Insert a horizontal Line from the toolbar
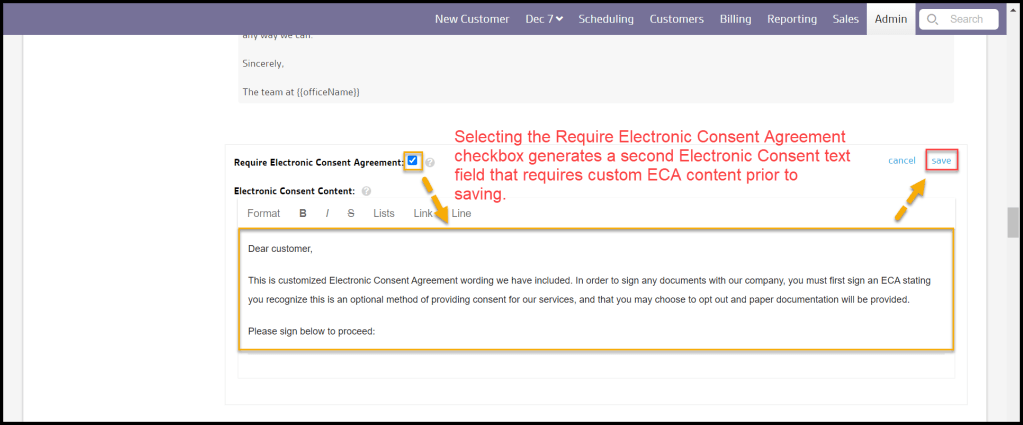 pos(461,213)
